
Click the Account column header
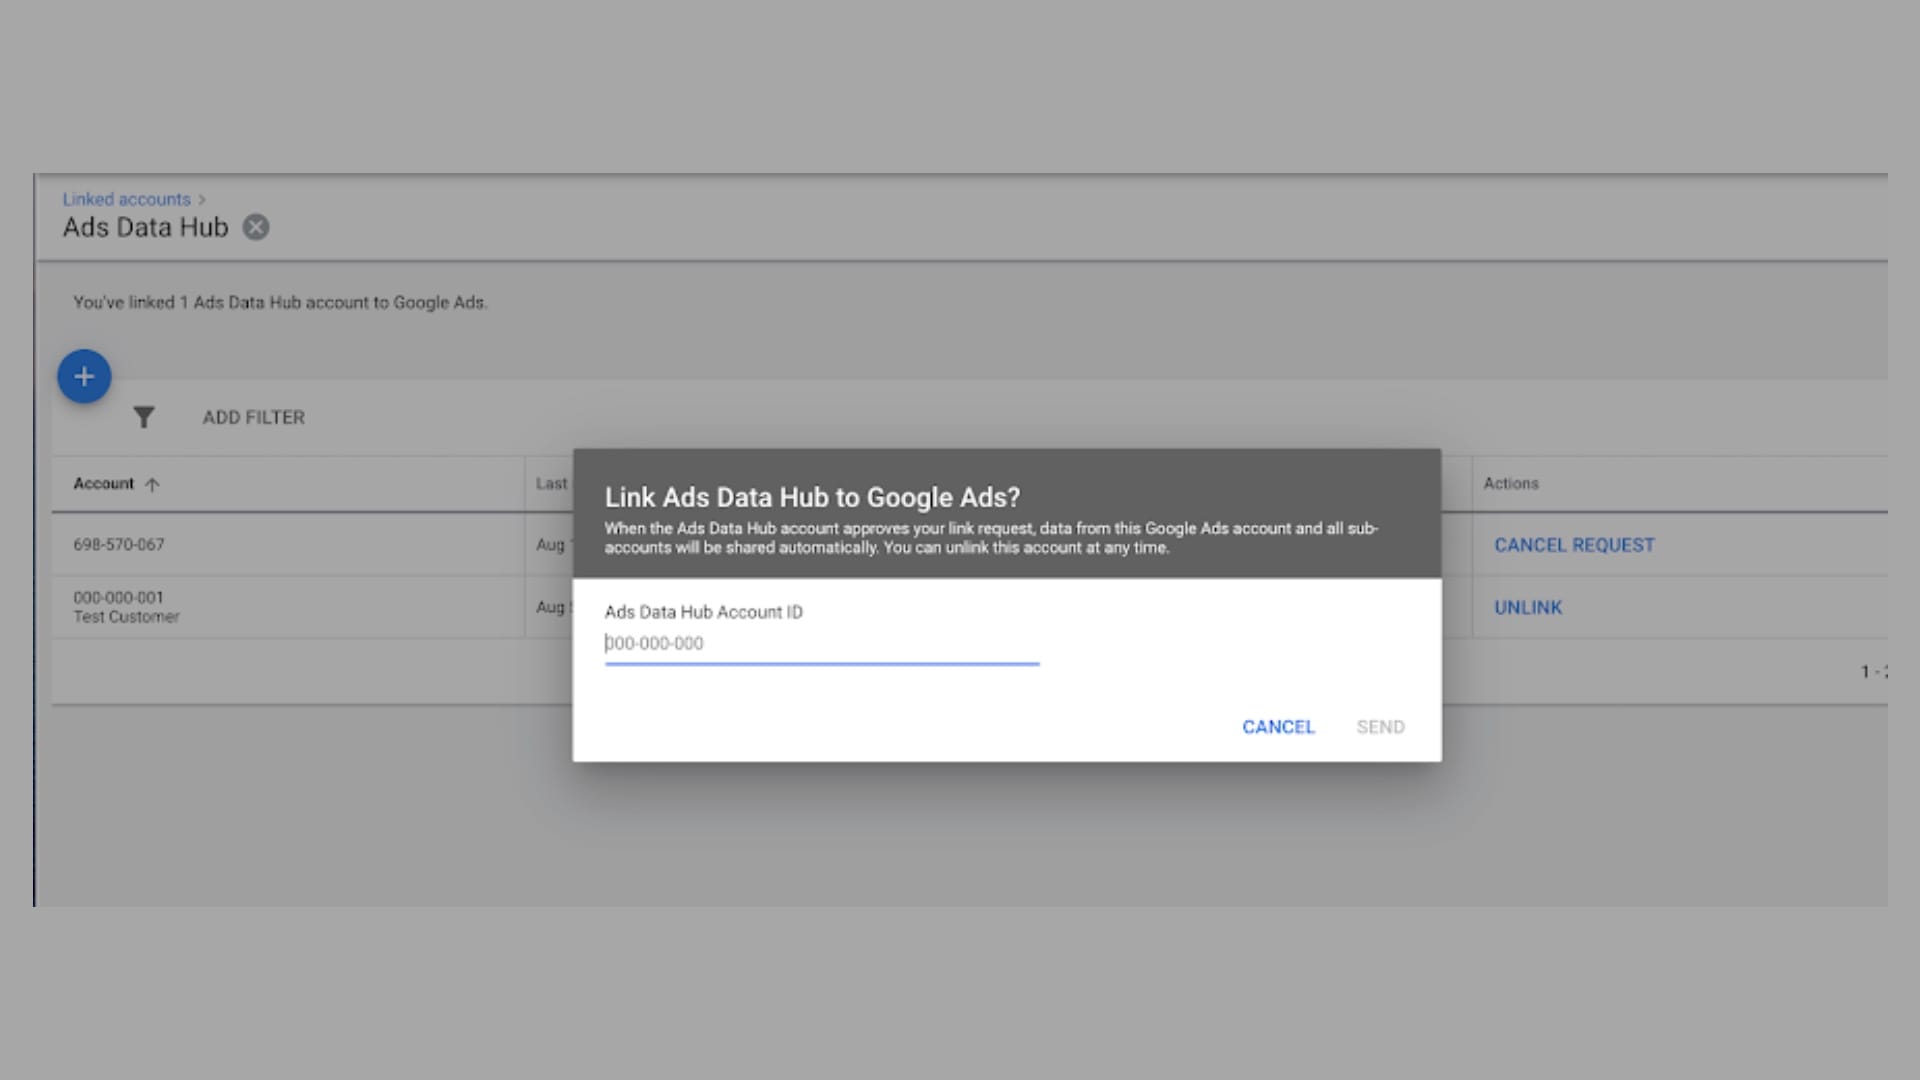[x=103, y=484]
